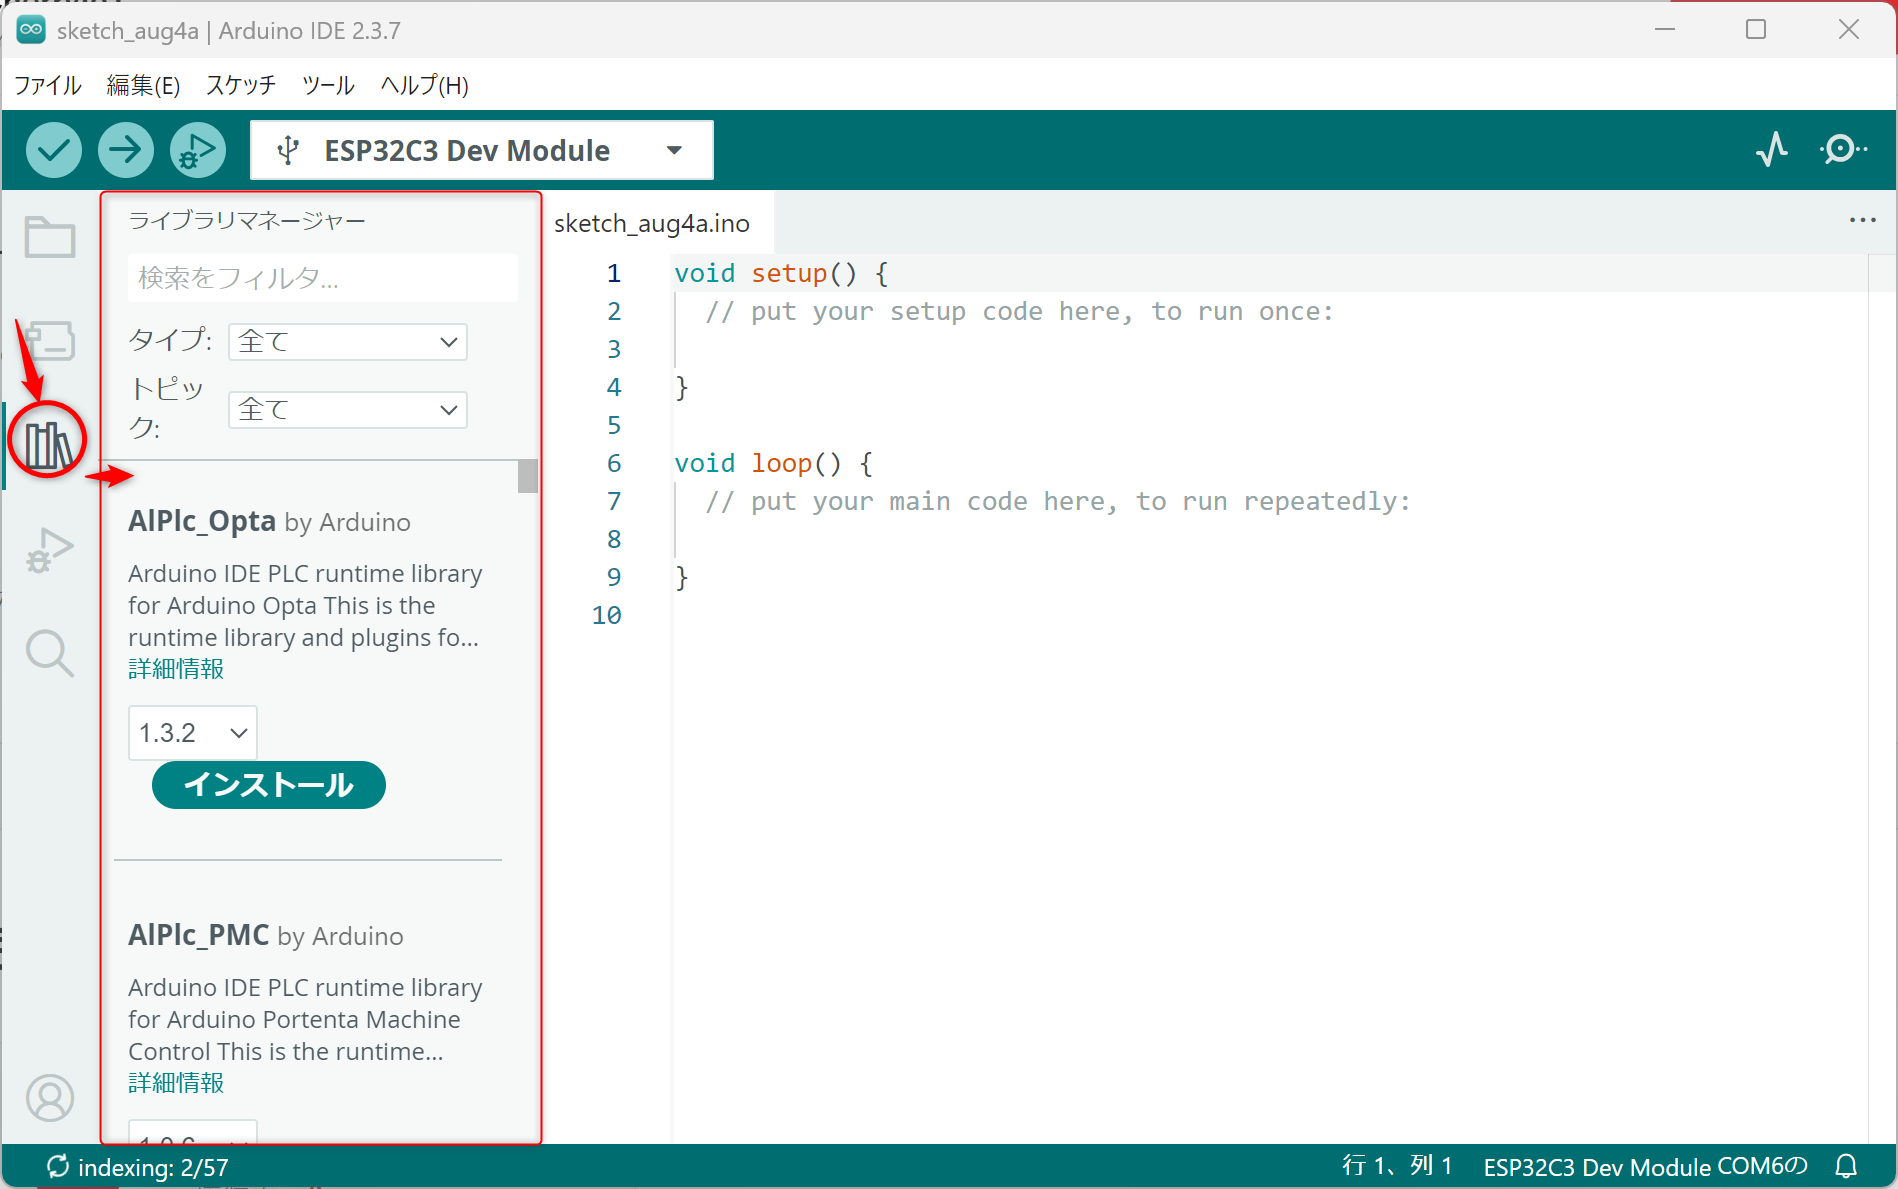Screen dimensions: 1898x1189
Task: Click the void loop() code line
Action: coord(773,463)
